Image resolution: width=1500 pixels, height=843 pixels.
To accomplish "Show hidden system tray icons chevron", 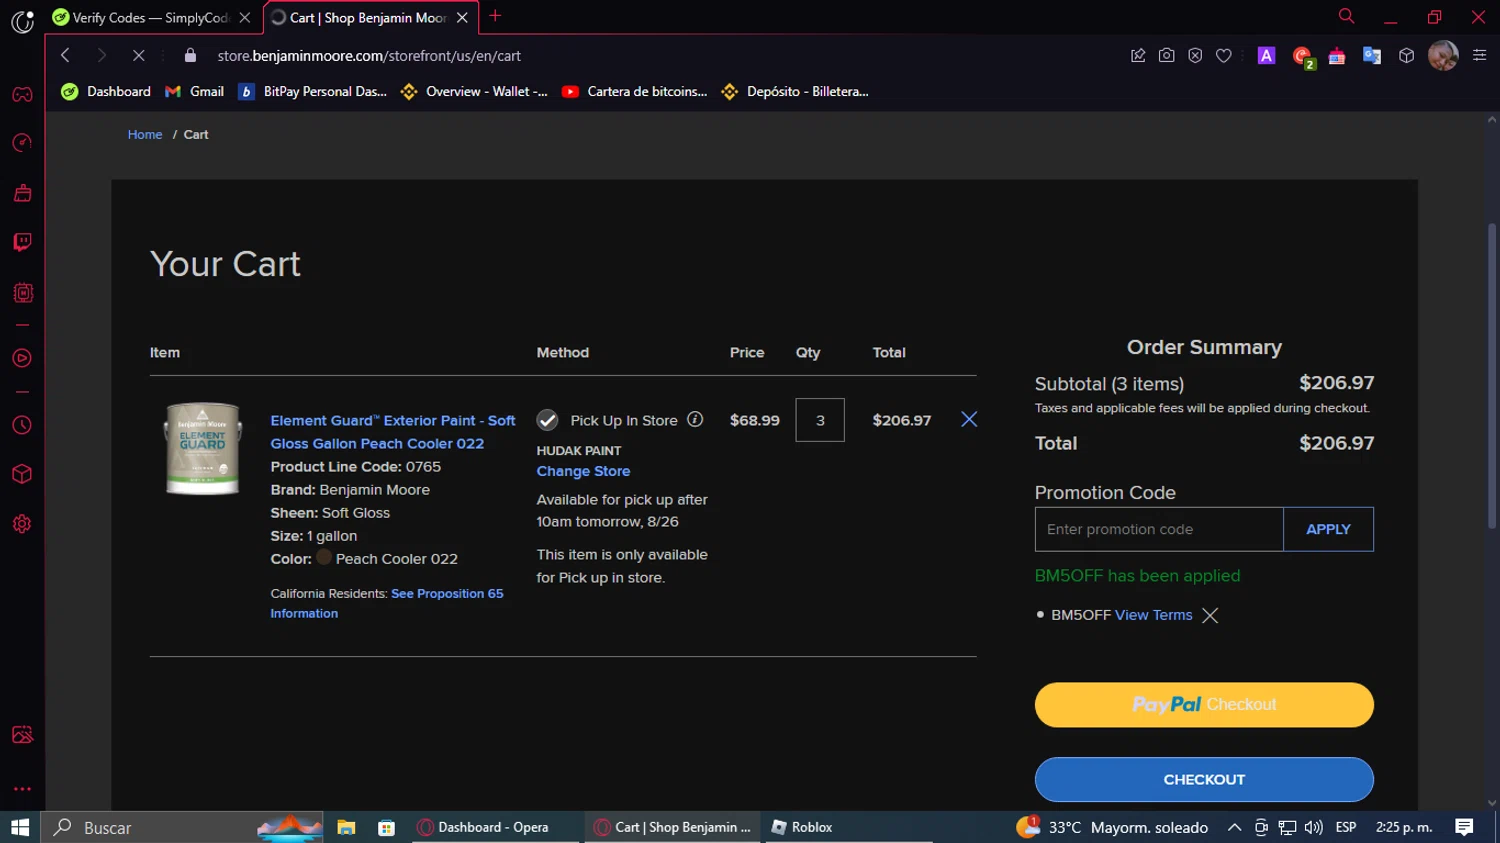I will point(1234,827).
